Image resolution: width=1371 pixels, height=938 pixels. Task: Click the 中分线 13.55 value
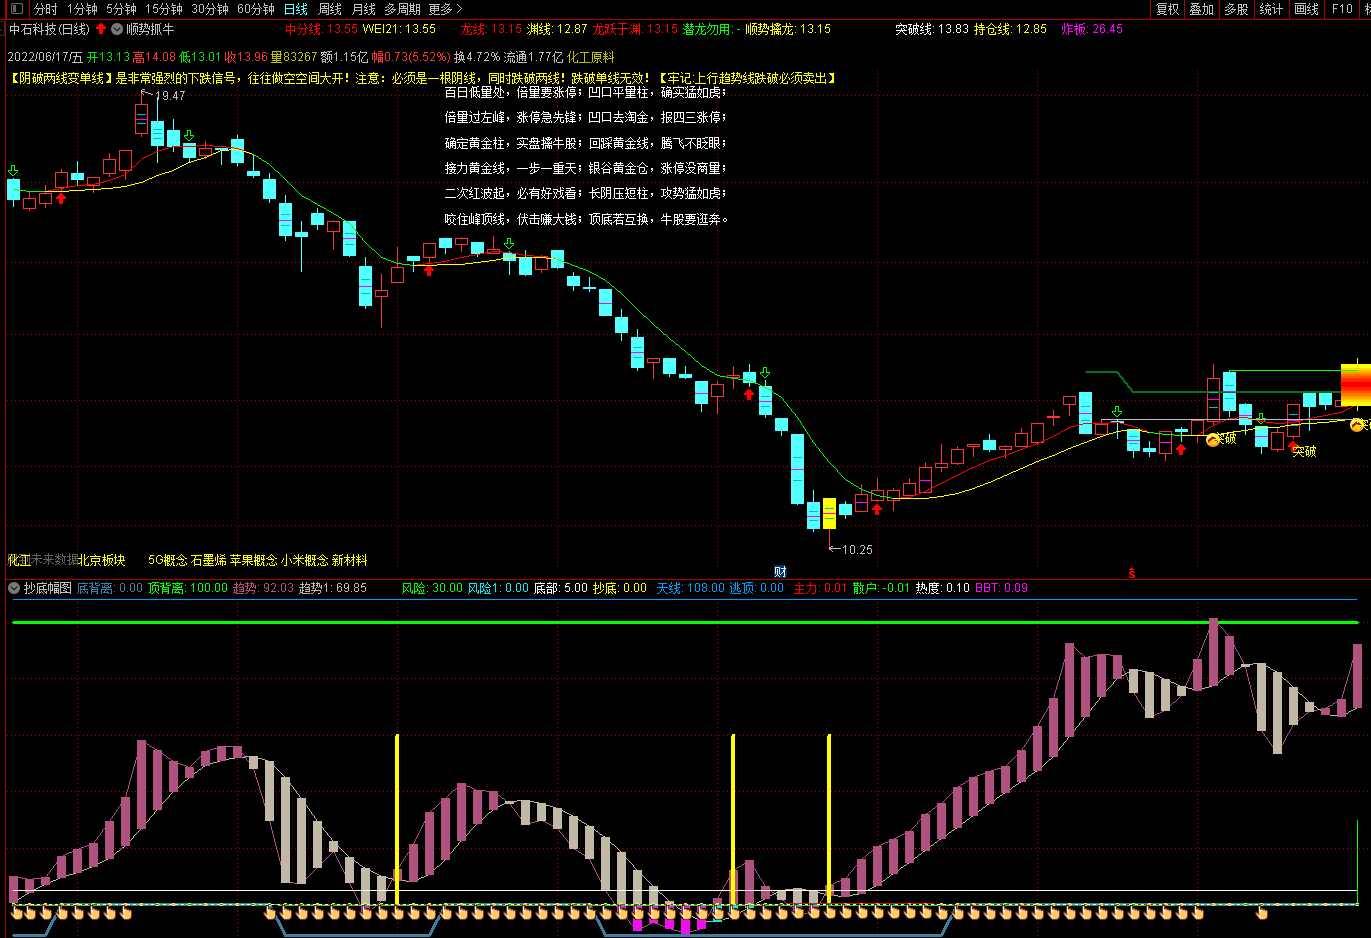tap(321, 29)
